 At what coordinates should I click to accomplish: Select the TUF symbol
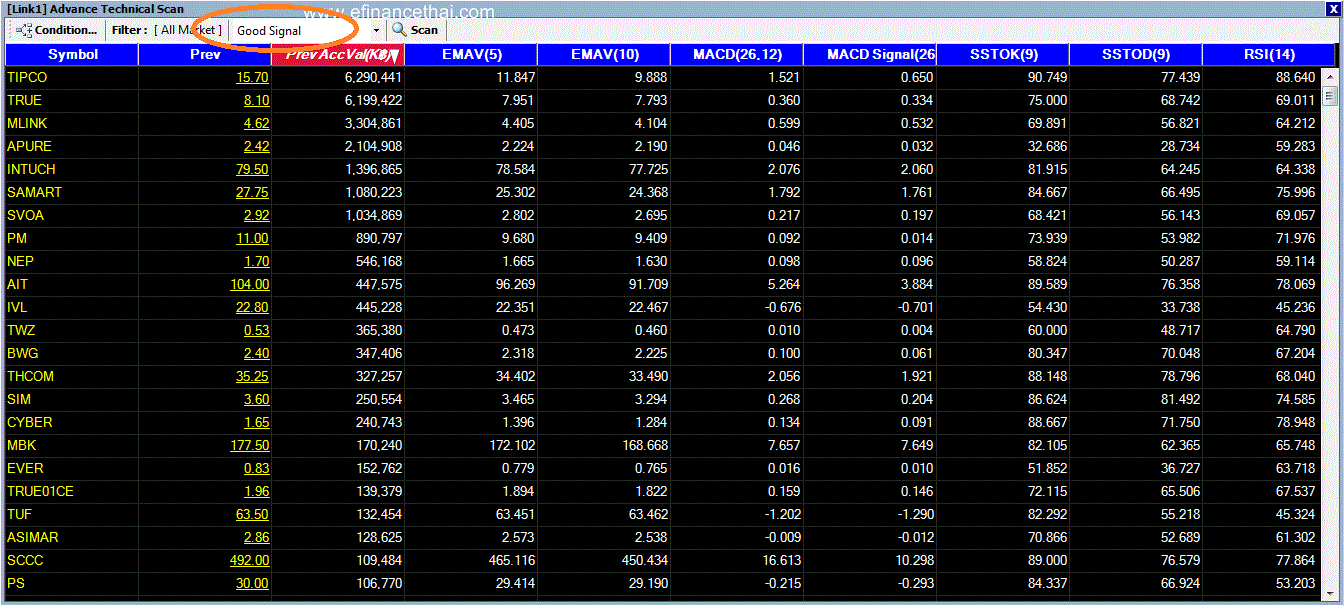point(19,514)
